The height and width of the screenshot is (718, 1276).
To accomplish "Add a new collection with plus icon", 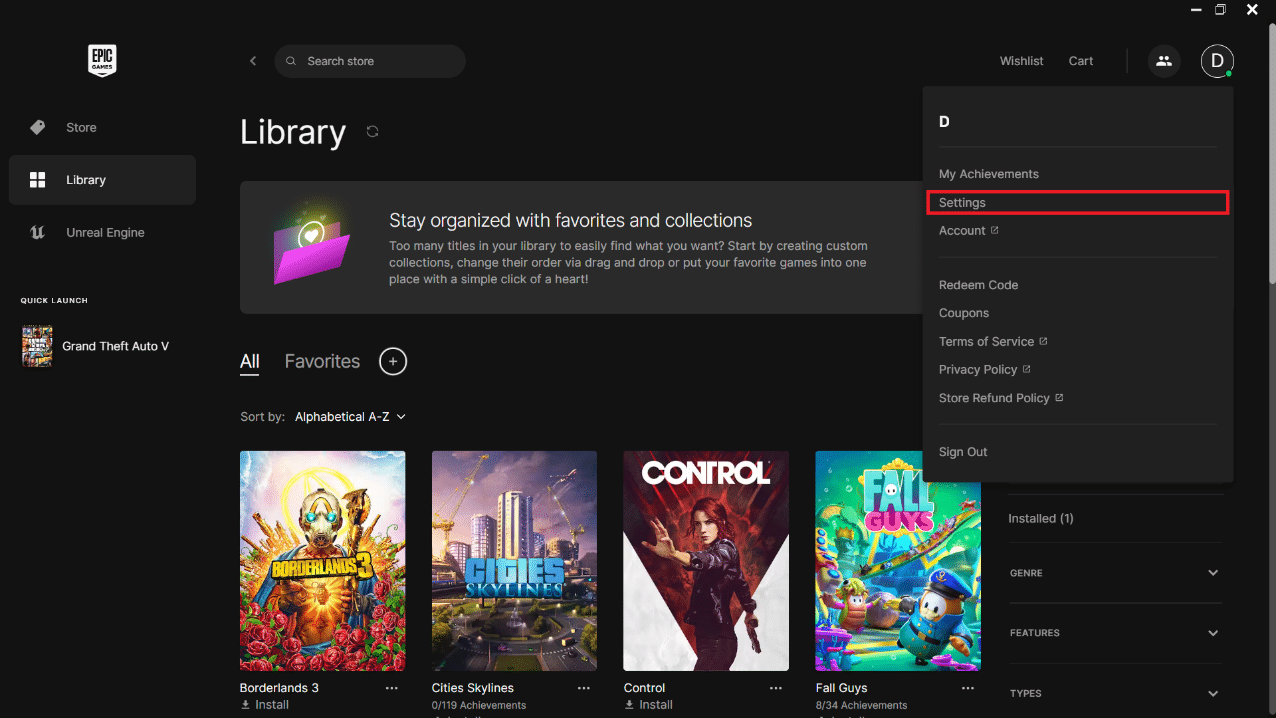I will pyautogui.click(x=393, y=361).
